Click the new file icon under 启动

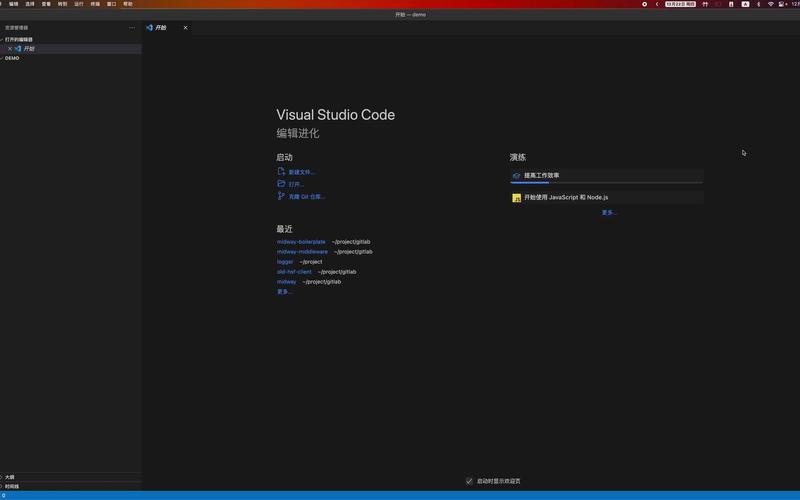tap(281, 171)
